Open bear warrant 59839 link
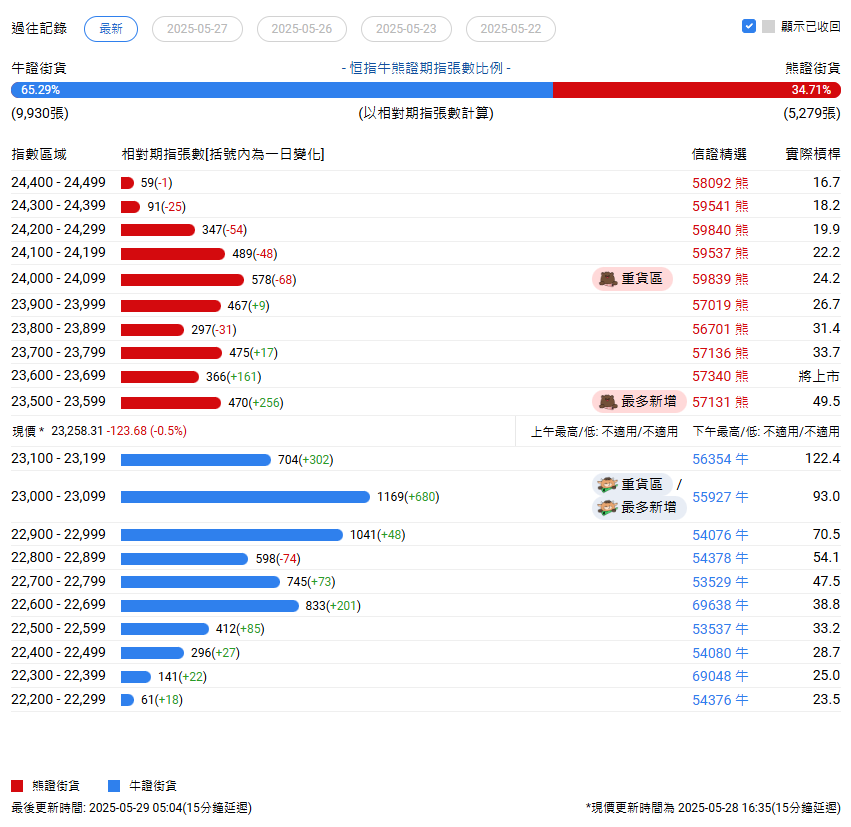The image size is (851, 827). [x=711, y=280]
